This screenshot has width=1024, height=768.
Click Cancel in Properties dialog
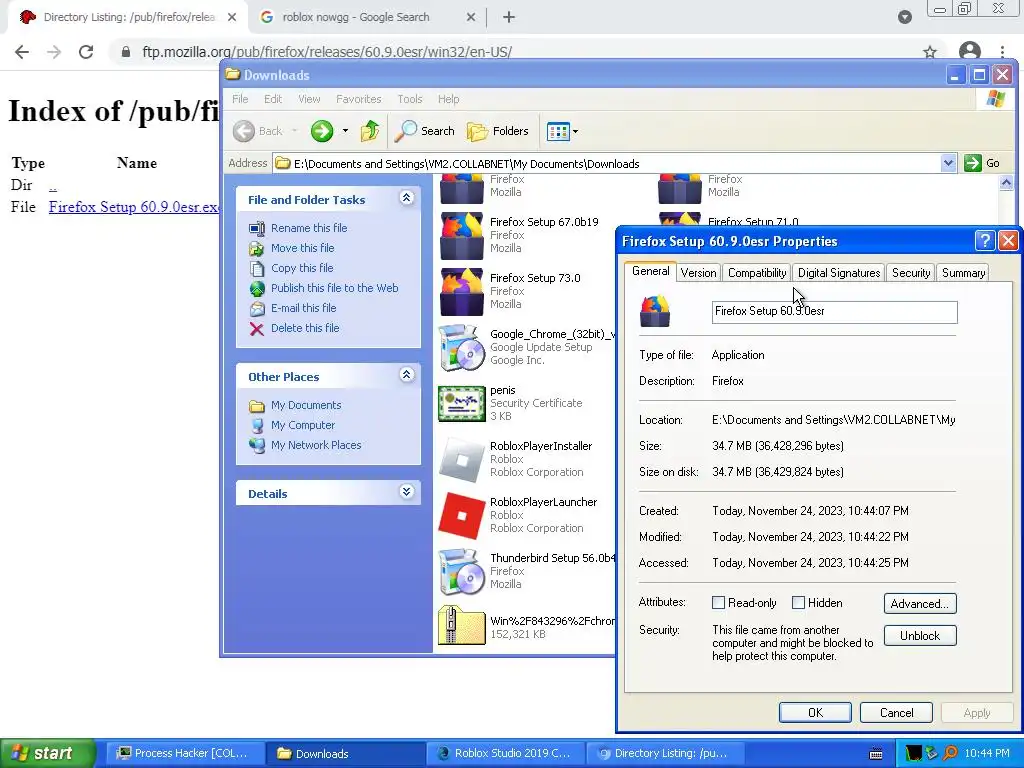pos(896,712)
